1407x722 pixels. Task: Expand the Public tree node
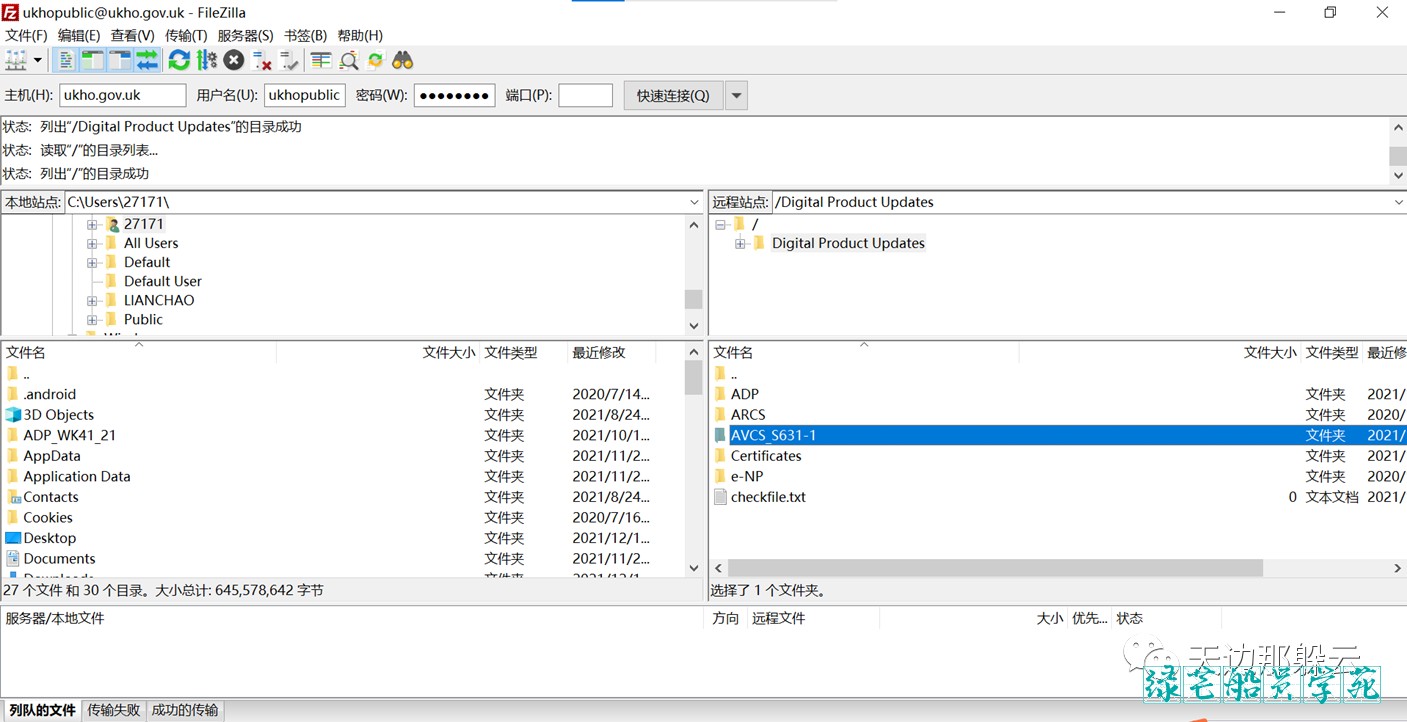point(92,319)
